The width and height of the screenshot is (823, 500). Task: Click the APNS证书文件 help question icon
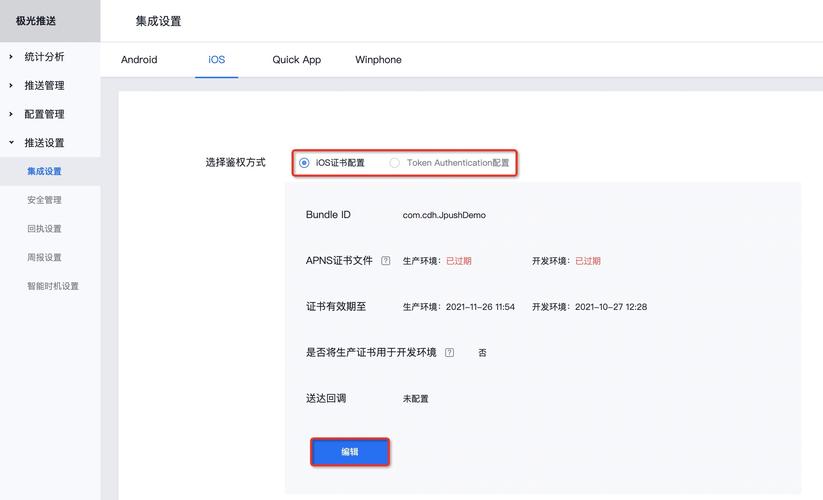pos(386,261)
